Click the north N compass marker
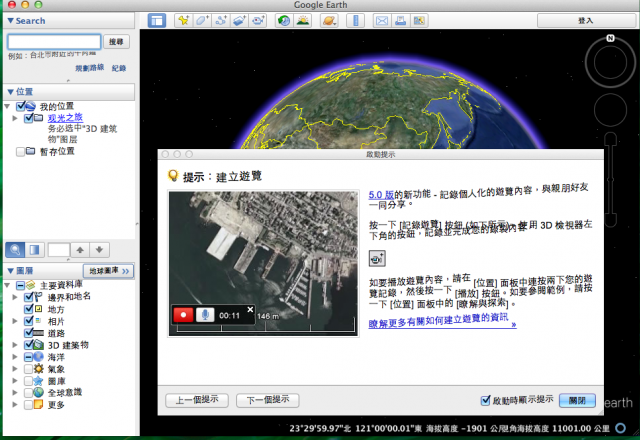640x440 pixels. pos(610,38)
